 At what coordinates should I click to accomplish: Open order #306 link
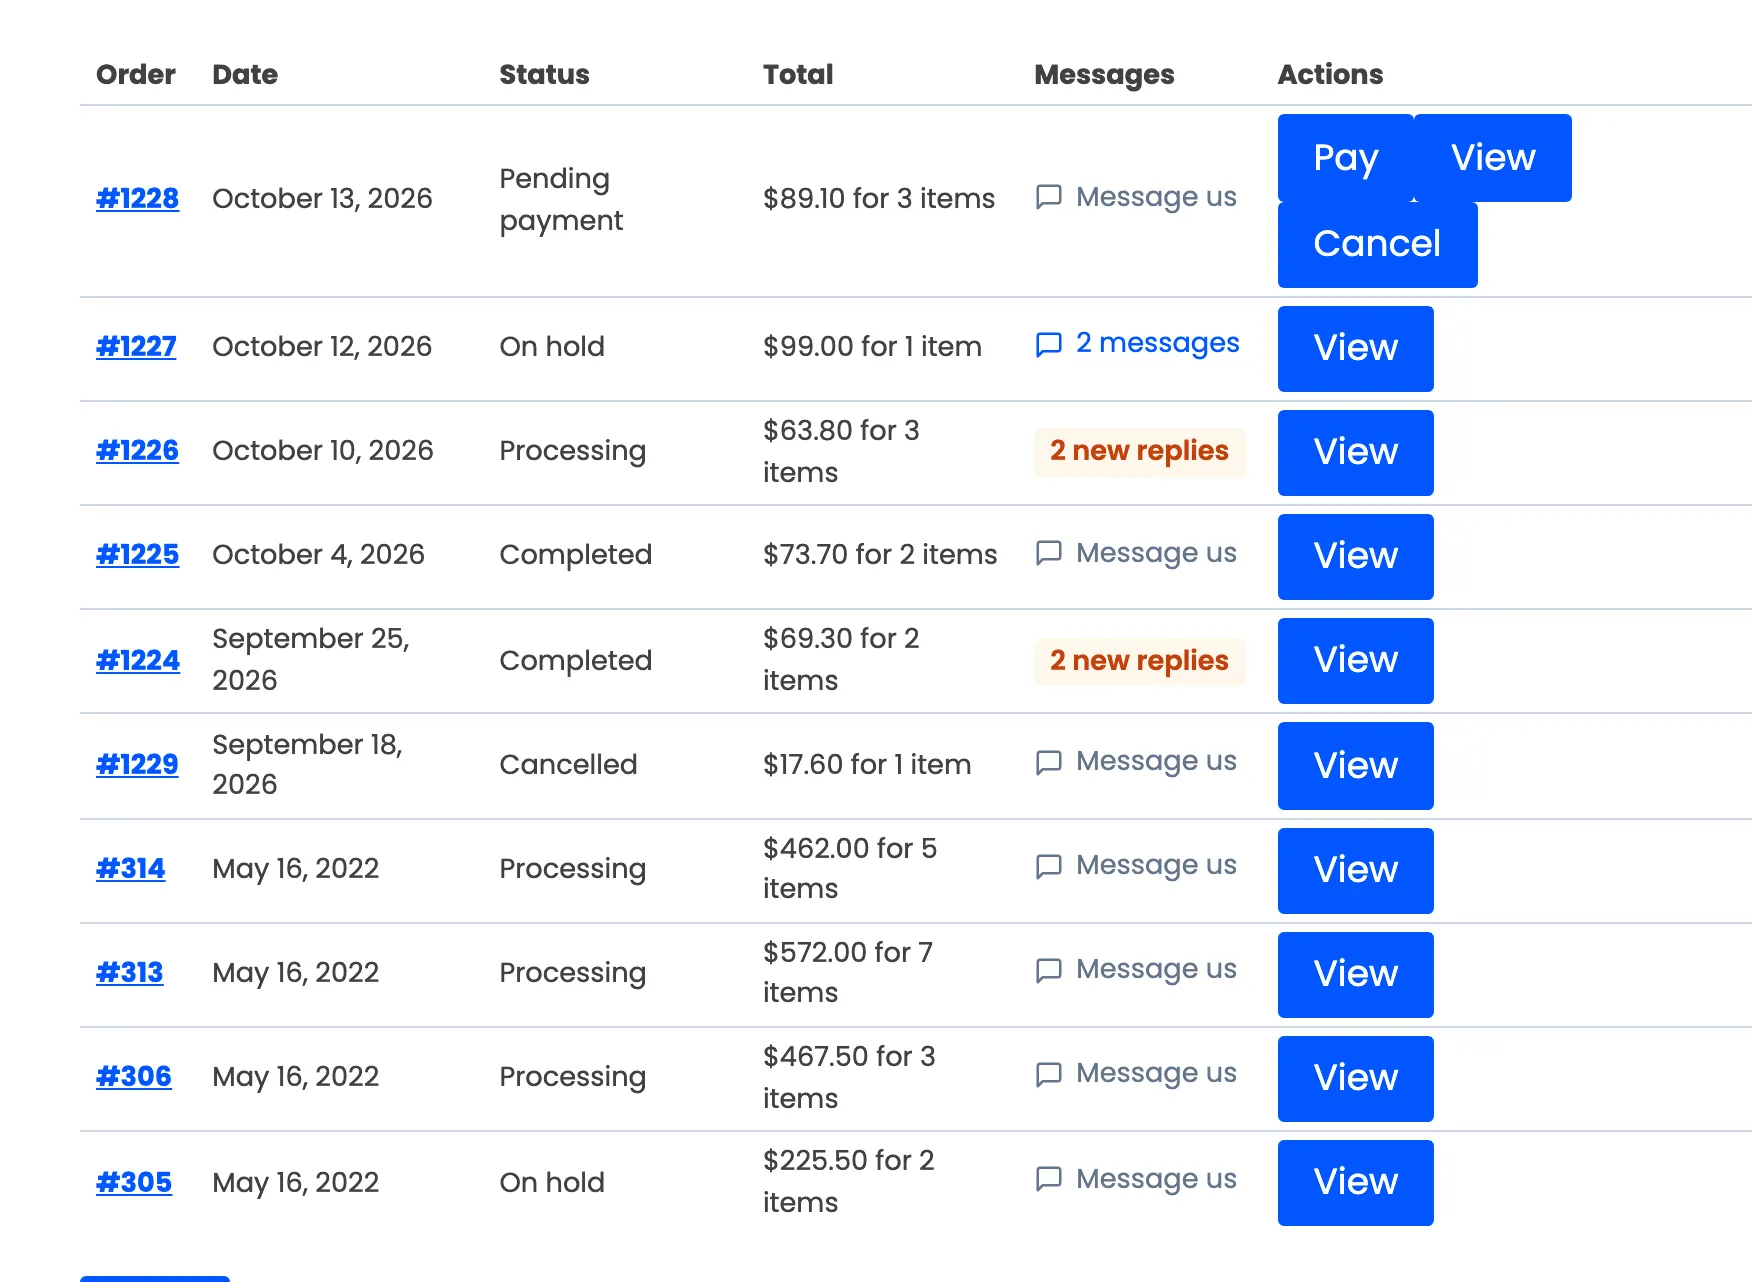(133, 1076)
